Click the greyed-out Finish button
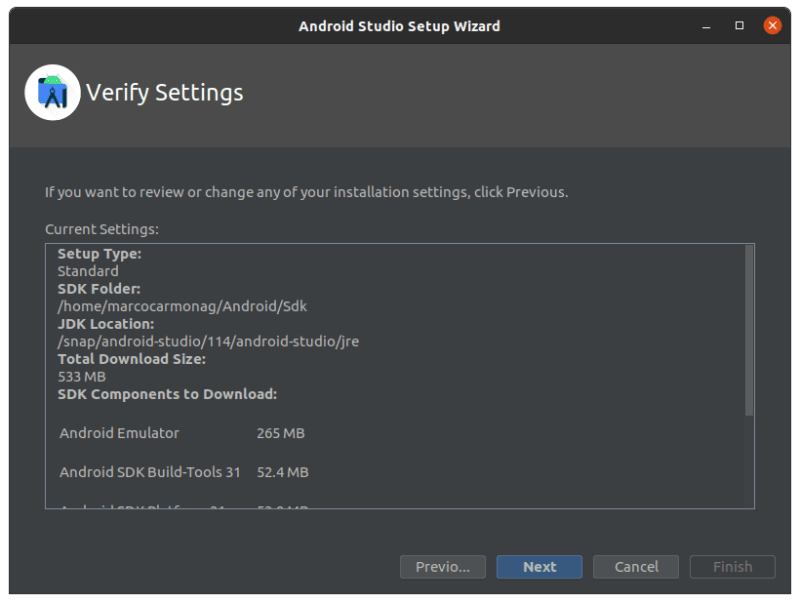Image resolution: width=800 pixels, height=603 pixels. coord(732,567)
